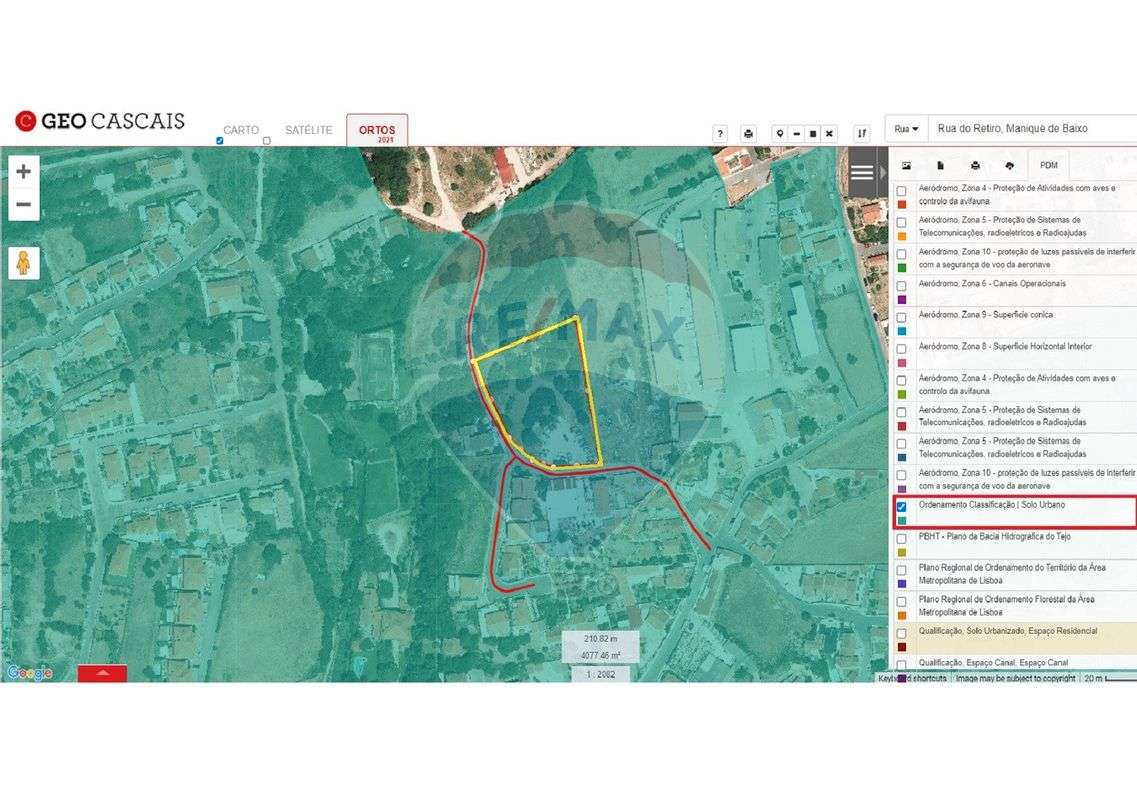Enable the Aeródromo Zona 6 Canais Operacionais layer

tap(901, 286)
